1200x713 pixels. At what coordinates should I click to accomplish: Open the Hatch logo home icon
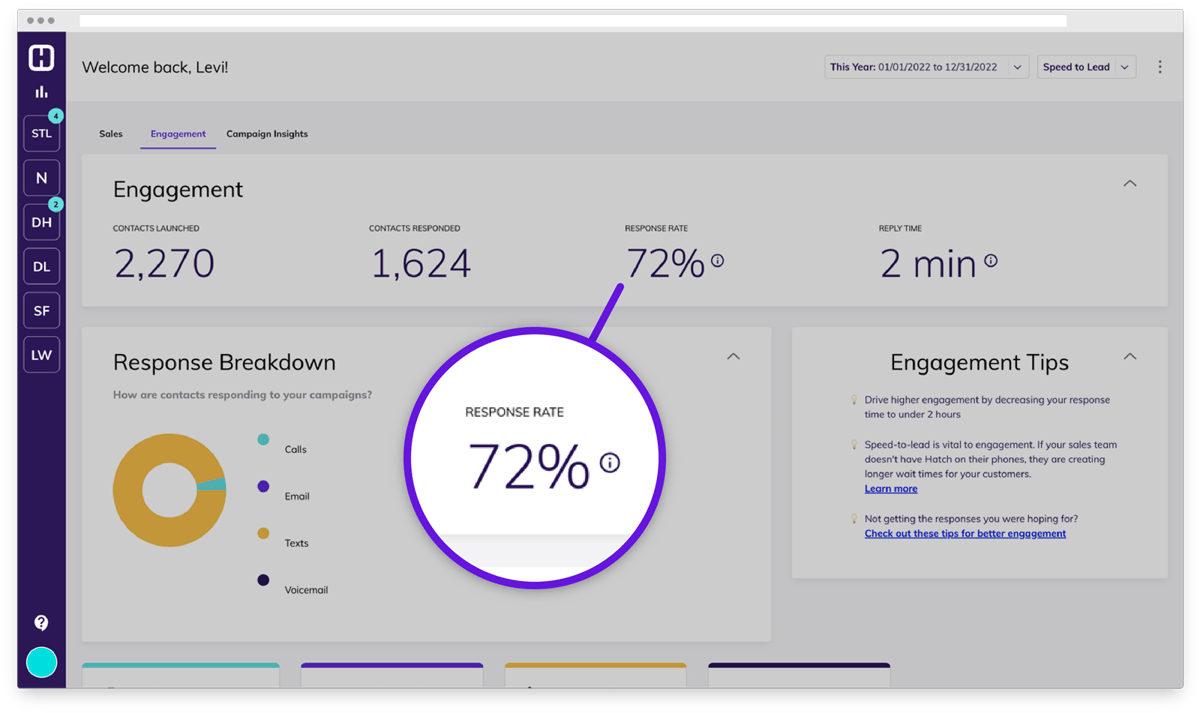click(x=41, y=57)
